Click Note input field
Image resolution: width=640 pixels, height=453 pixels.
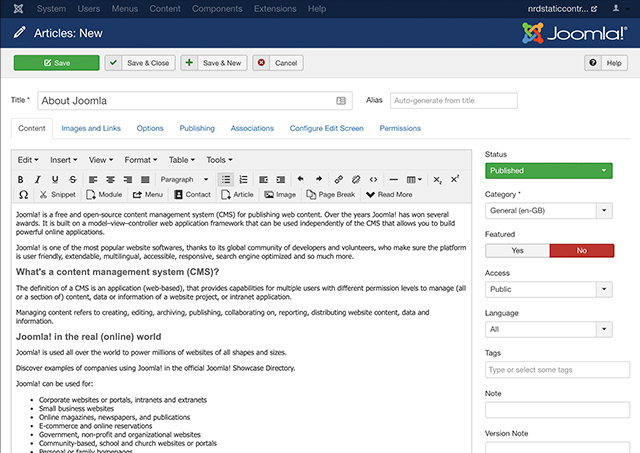[557, 410]
